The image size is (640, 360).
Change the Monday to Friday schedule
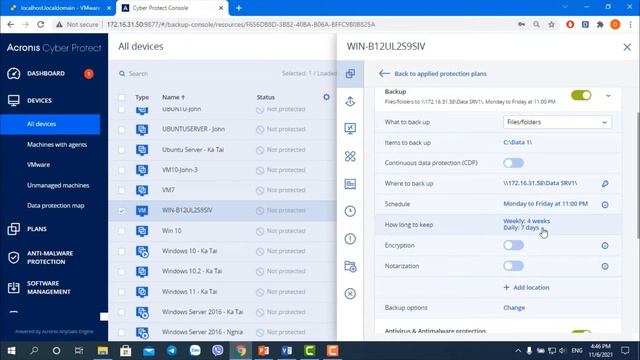coord(545,204)
